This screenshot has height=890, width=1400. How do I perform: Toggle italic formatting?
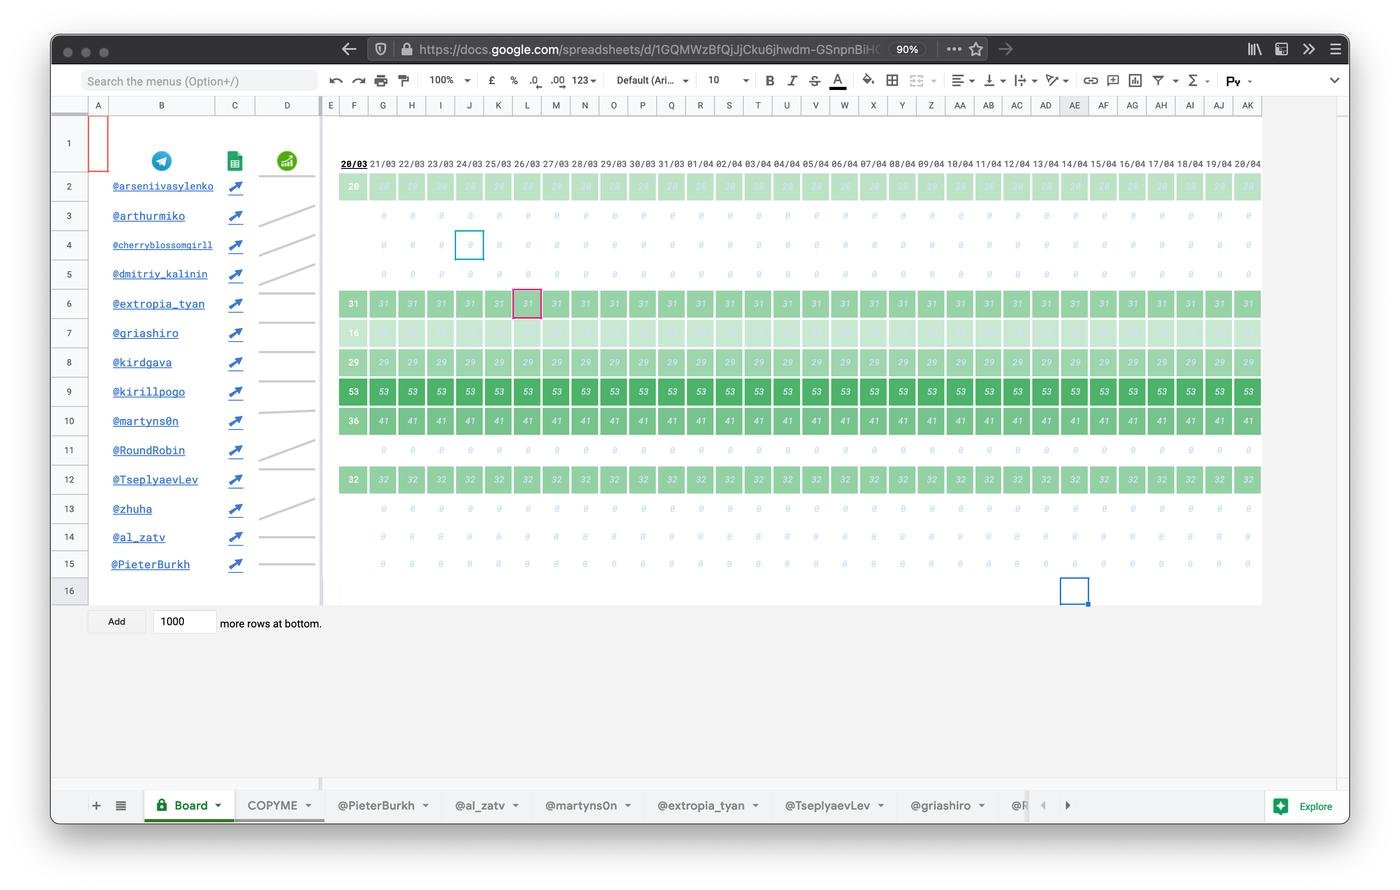click(792, 81)
